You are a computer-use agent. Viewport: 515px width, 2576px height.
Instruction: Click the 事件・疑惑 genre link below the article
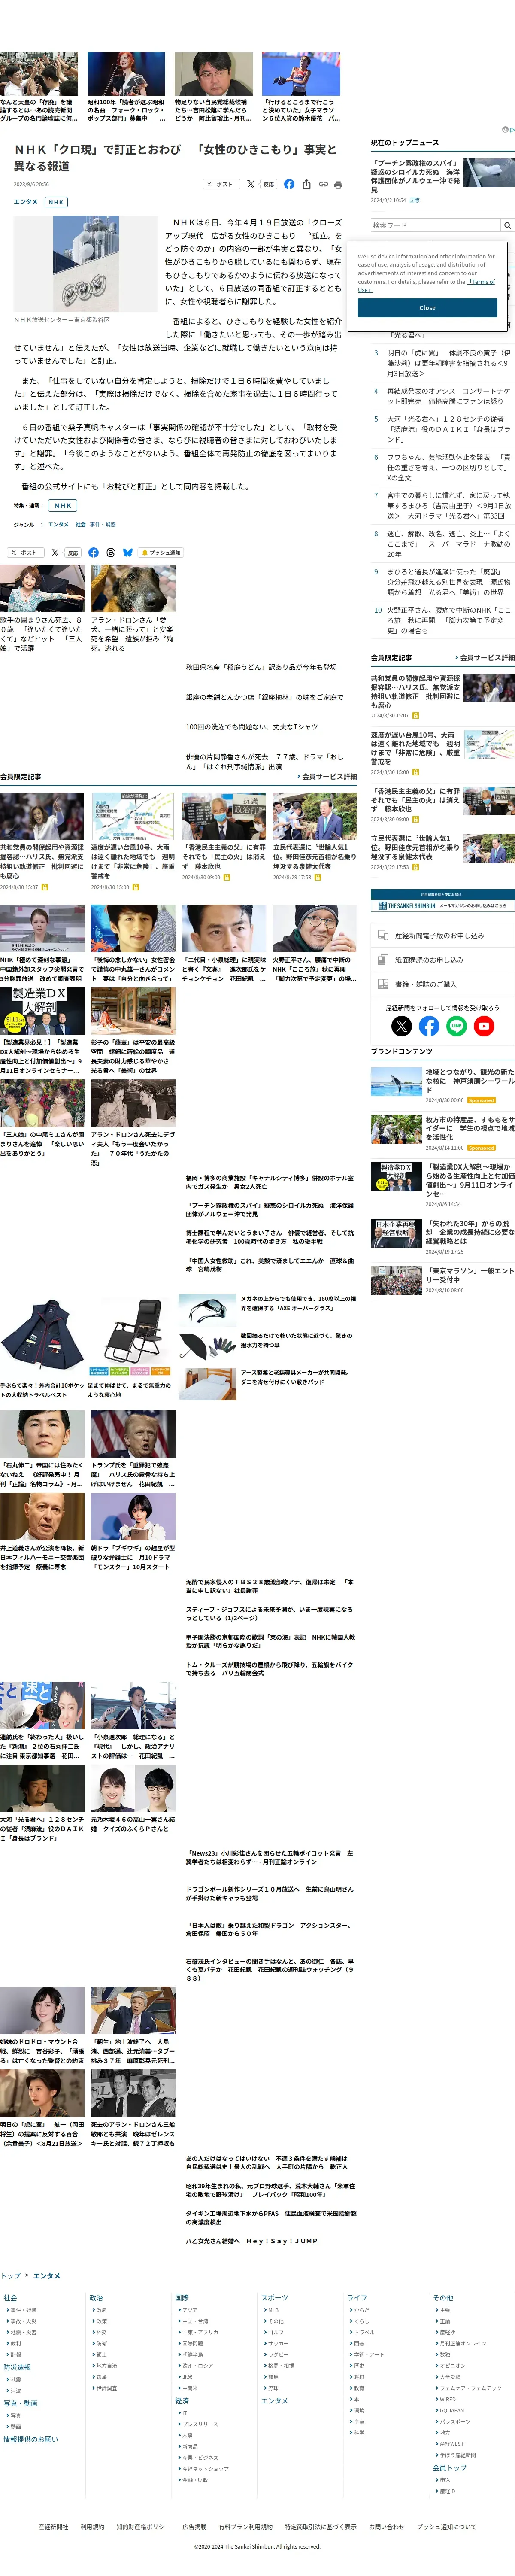[x=103, y=524]
